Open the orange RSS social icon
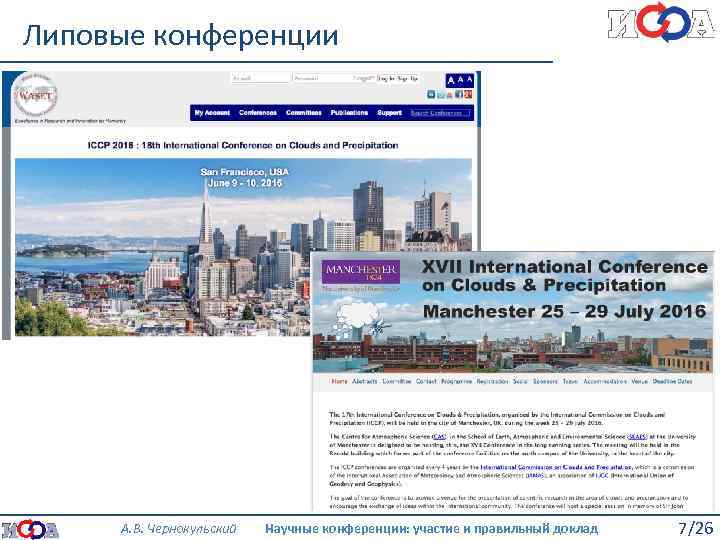 point(450,95)
